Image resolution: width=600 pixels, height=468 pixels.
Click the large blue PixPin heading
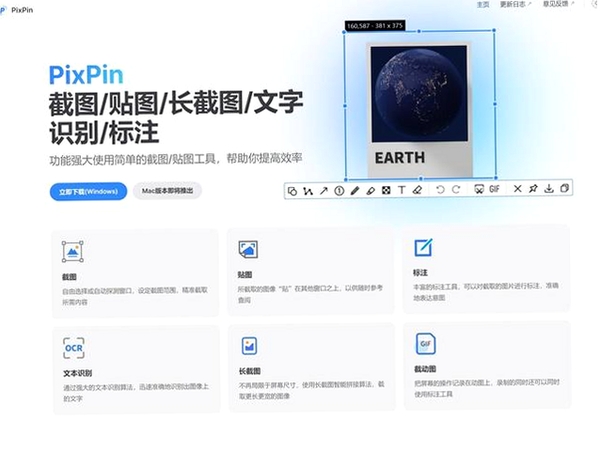86,75
